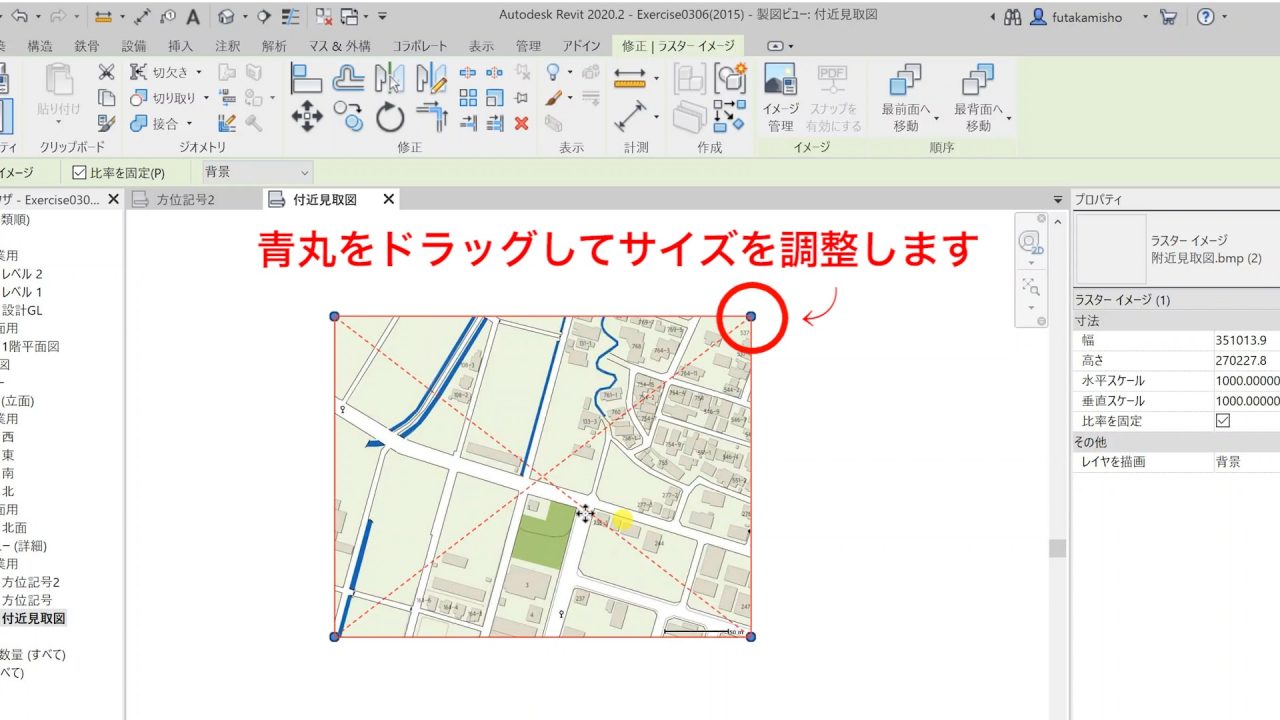
Task: Open Revit help with the question mark button
Action: 1205,16
